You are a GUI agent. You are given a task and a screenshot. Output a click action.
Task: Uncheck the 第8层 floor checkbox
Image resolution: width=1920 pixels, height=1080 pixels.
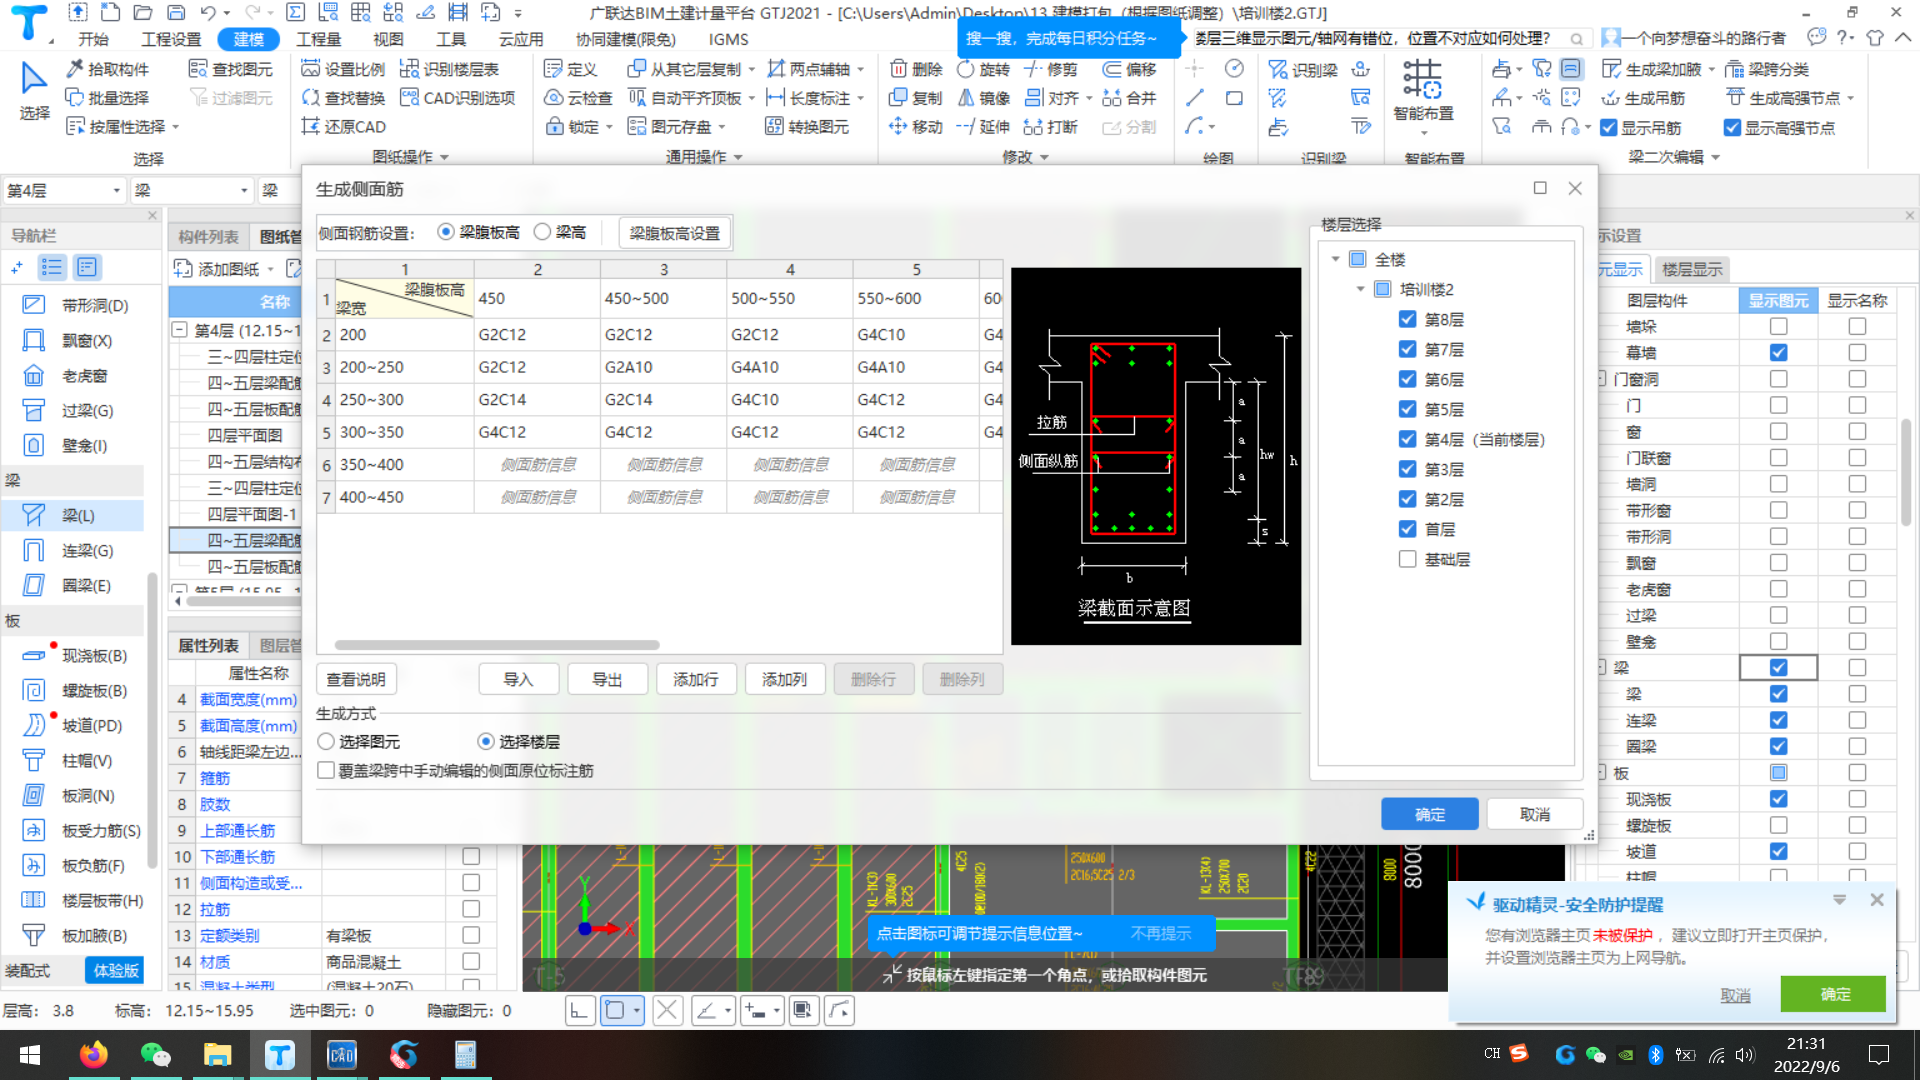[1407, 319]
